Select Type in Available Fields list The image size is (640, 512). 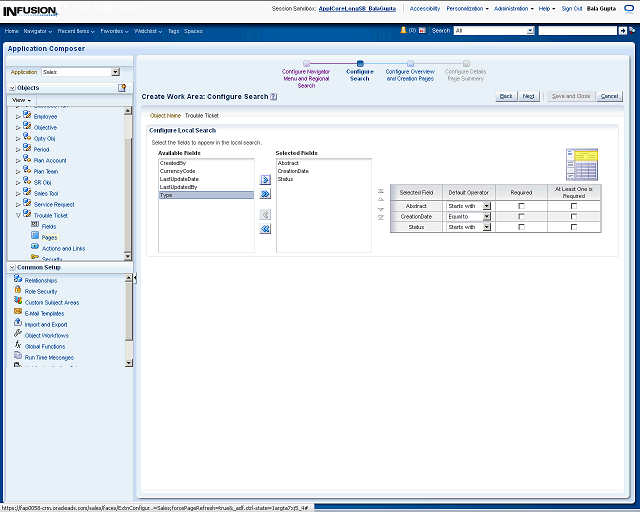click(x=166, y=195)
